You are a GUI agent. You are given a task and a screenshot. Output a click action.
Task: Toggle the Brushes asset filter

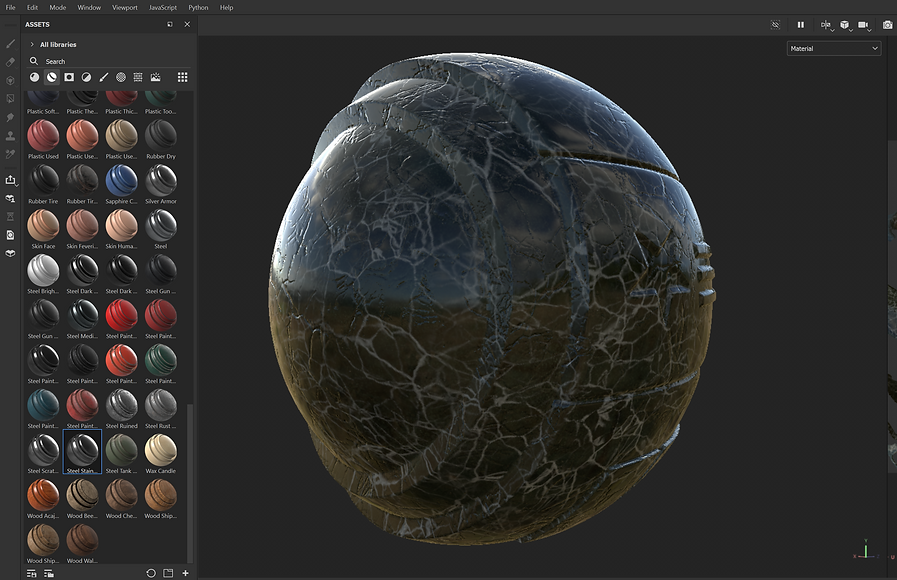[x=104, y=77]
